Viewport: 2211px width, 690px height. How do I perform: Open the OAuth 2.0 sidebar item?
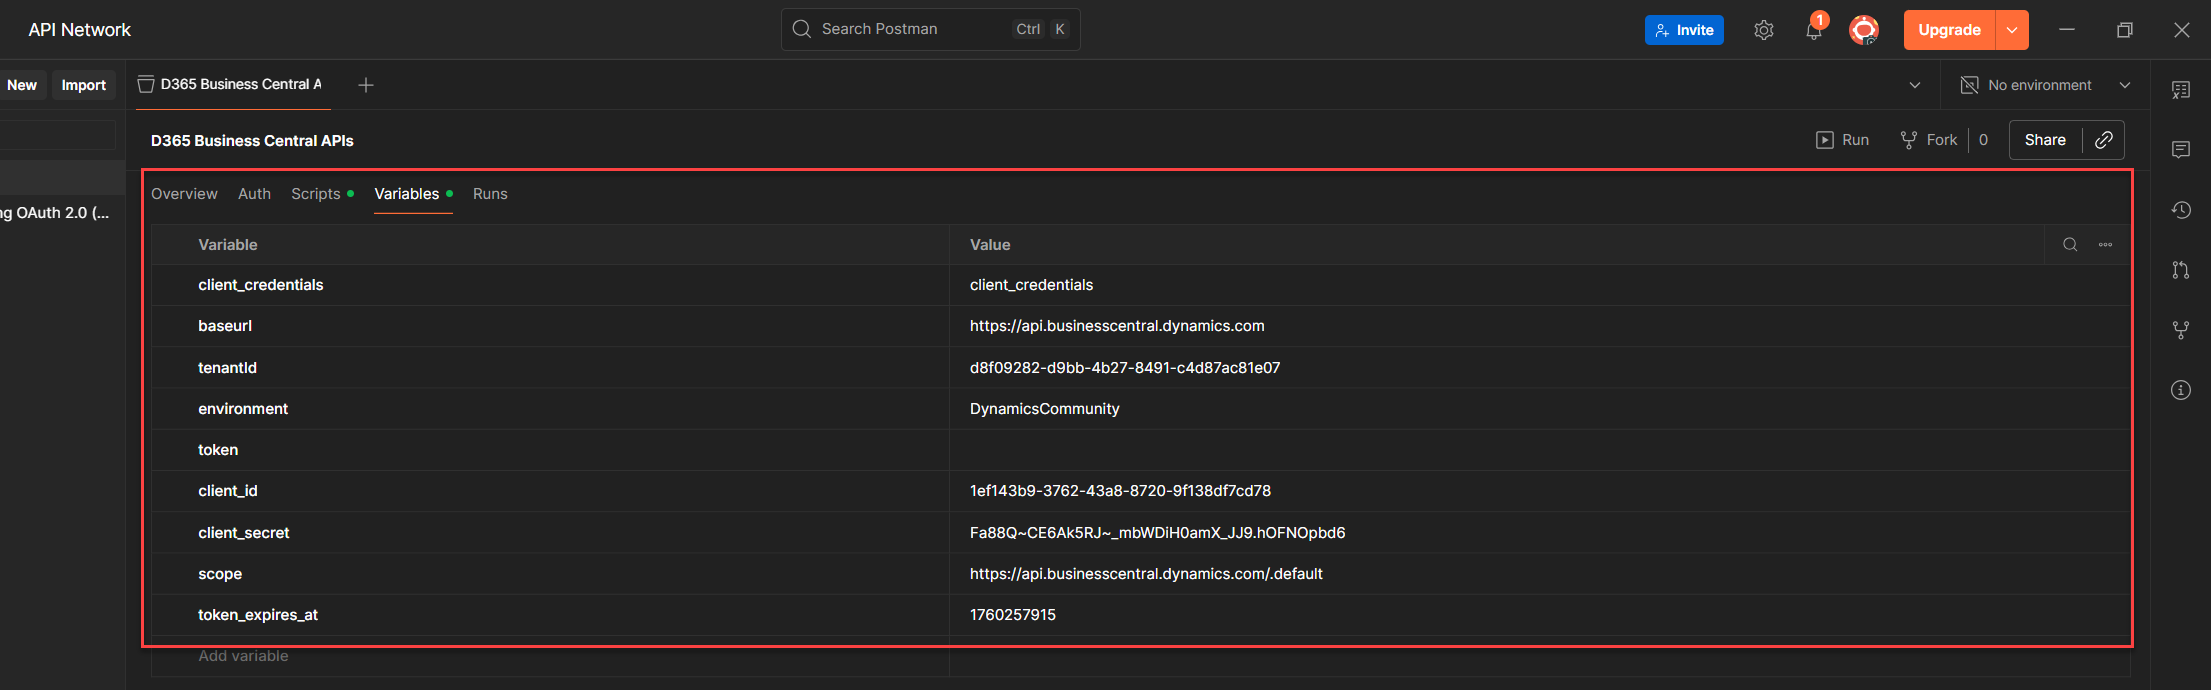[x=55, y=213]
